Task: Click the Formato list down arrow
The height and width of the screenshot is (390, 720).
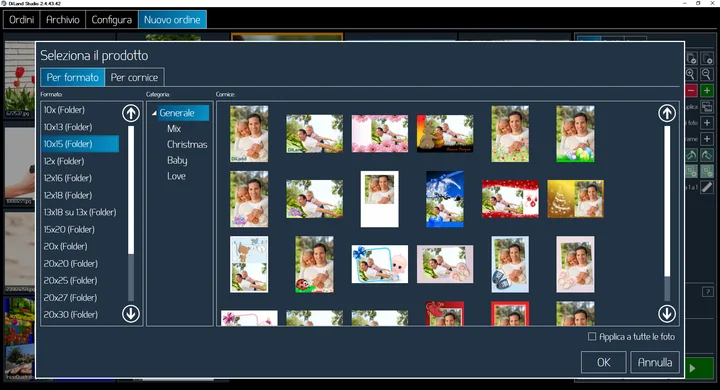Action: pyautogui.click(x=131, y=314)
